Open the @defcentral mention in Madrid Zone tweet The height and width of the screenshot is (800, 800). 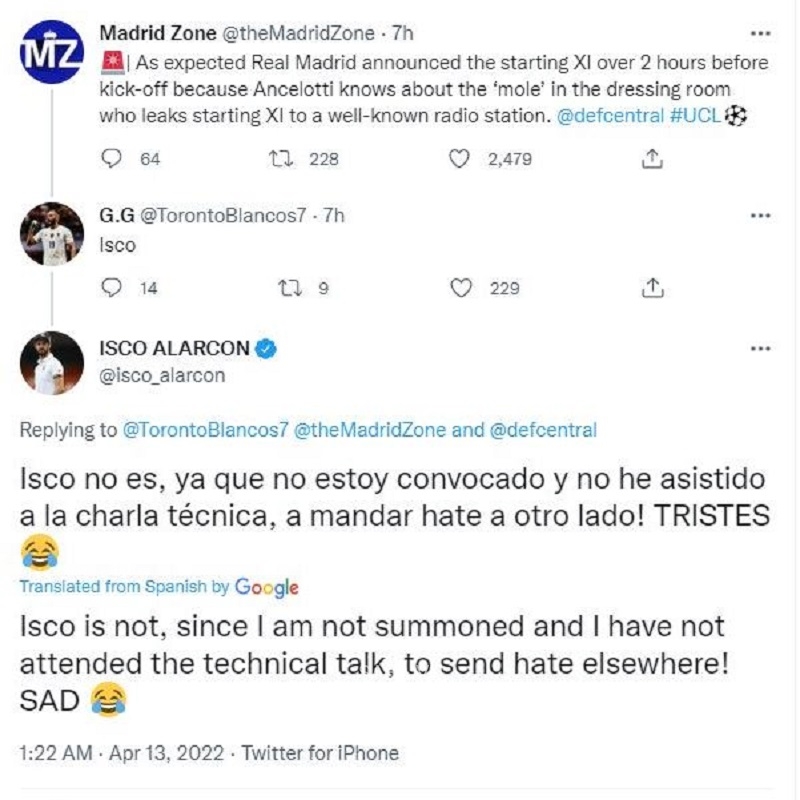[x=608, y=116]
